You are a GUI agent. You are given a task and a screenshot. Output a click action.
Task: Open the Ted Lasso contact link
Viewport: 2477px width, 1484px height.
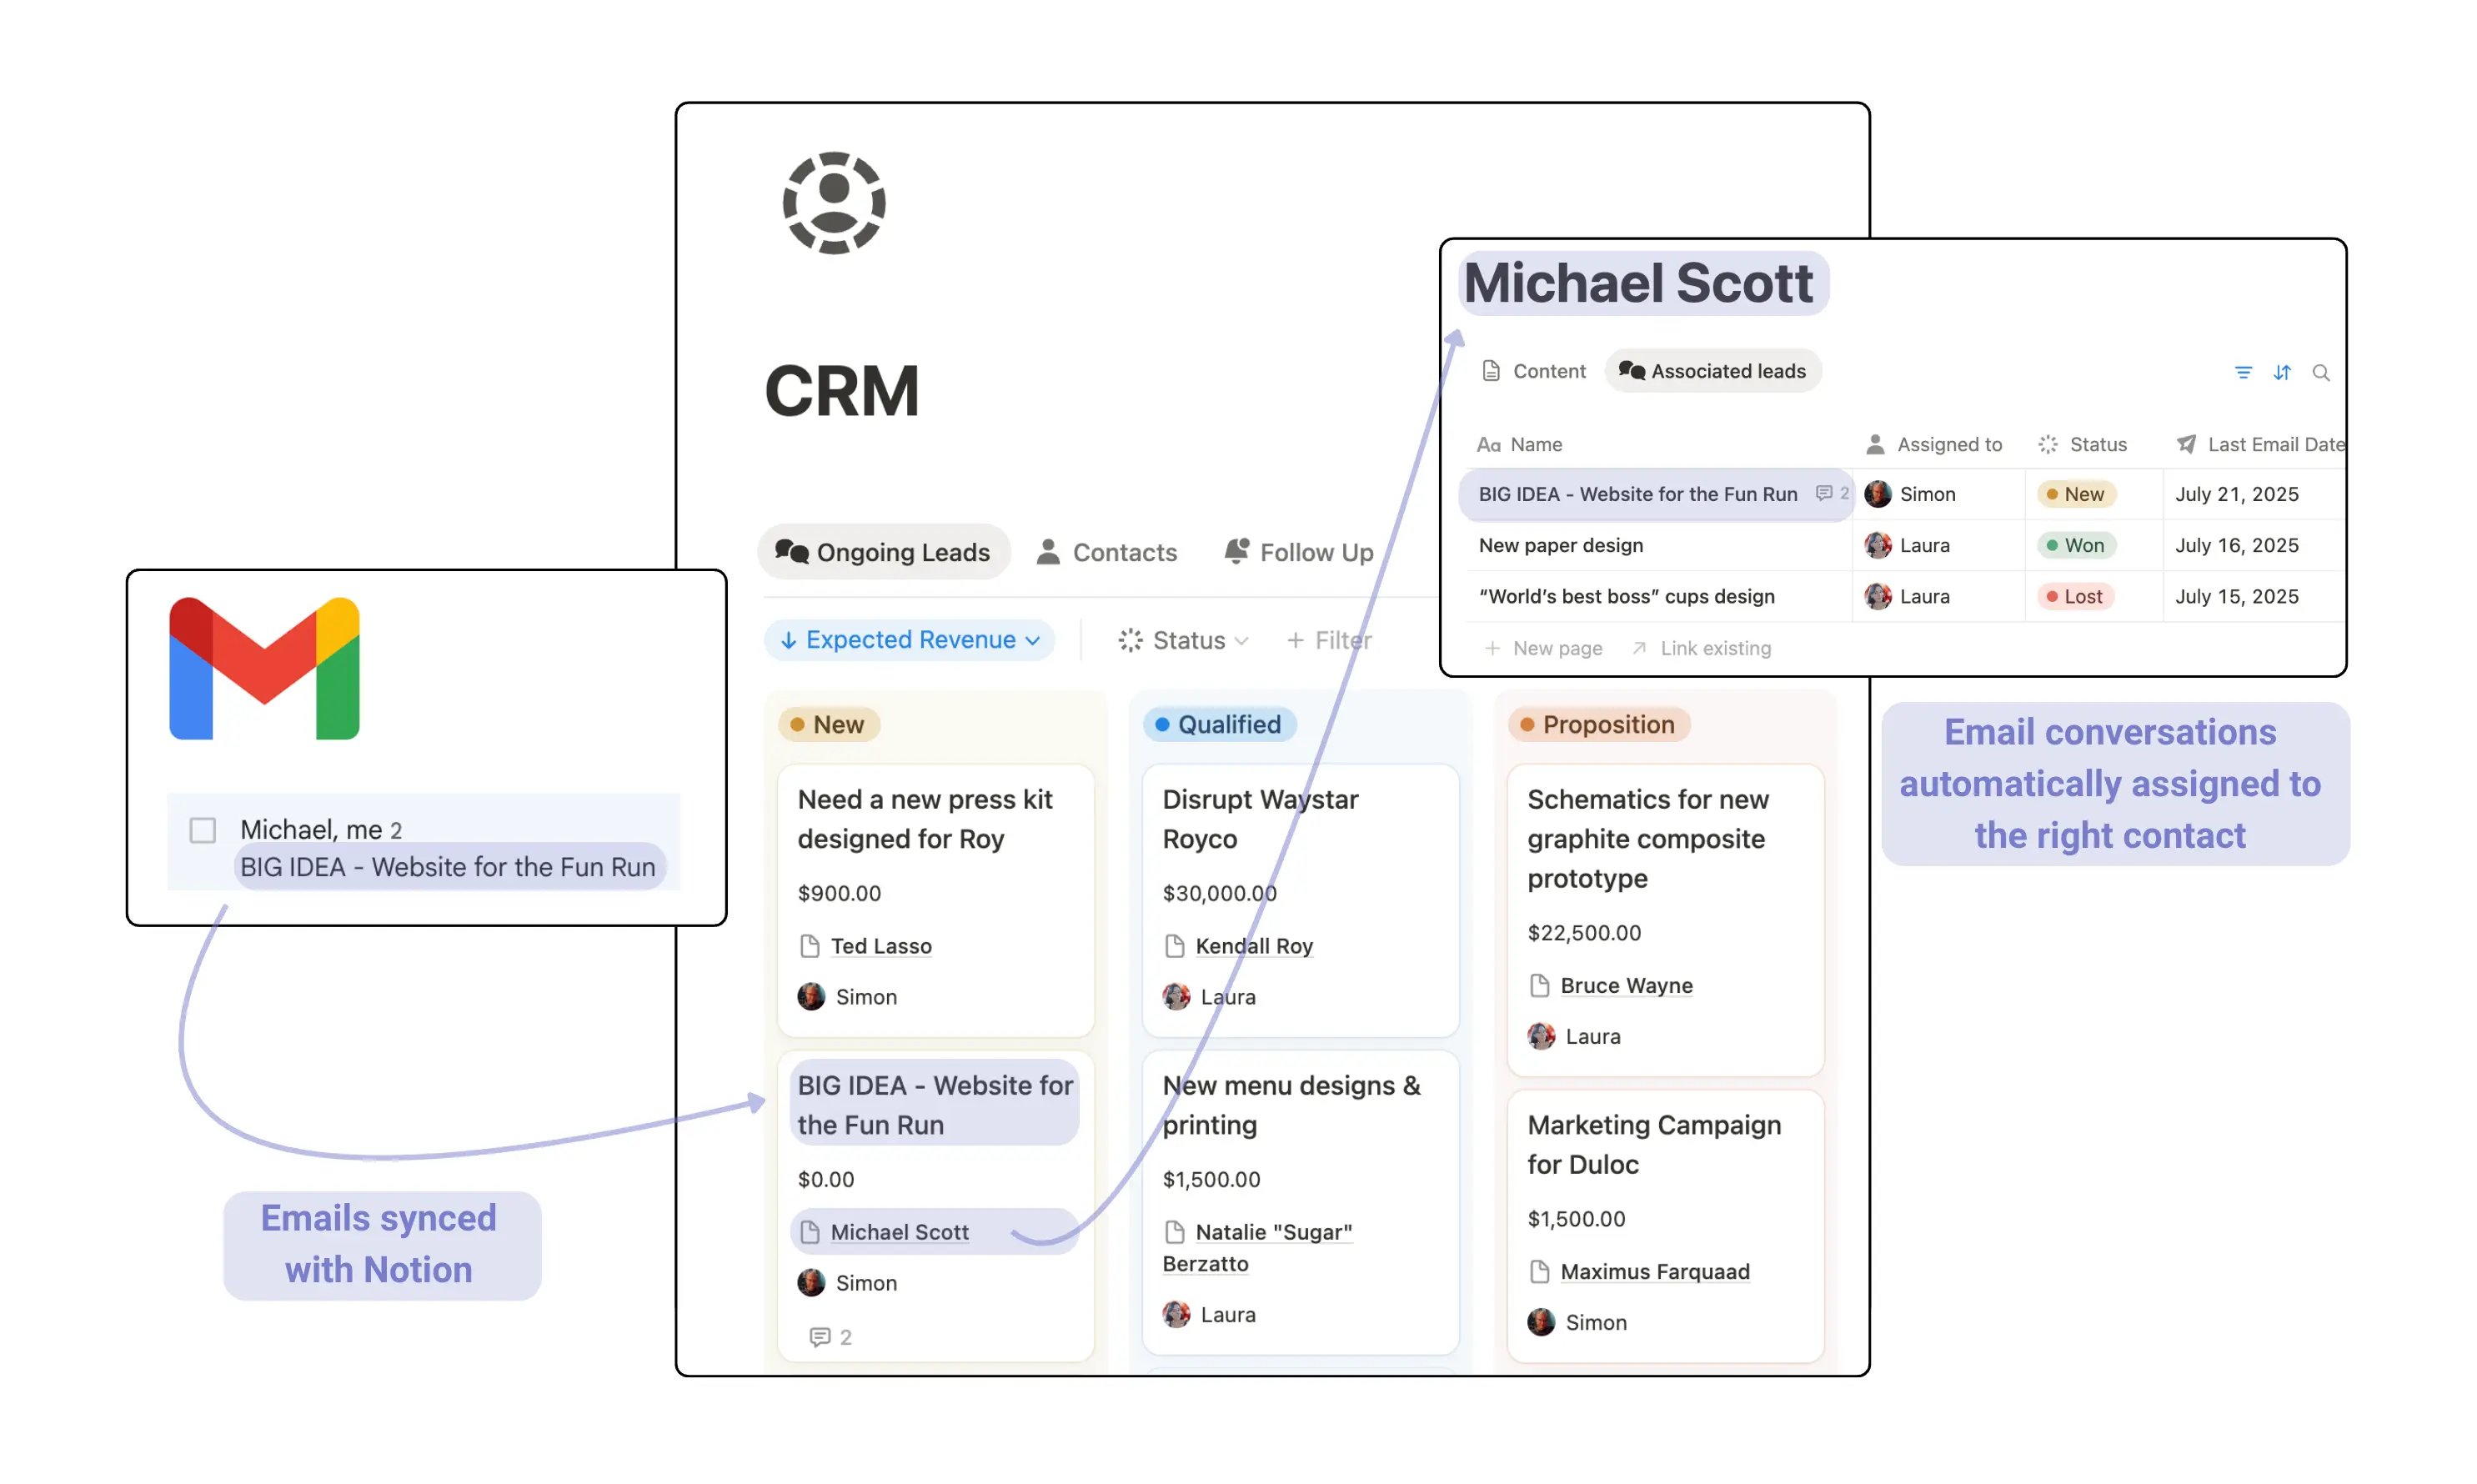pyautogui.click(x=880, y=946)
